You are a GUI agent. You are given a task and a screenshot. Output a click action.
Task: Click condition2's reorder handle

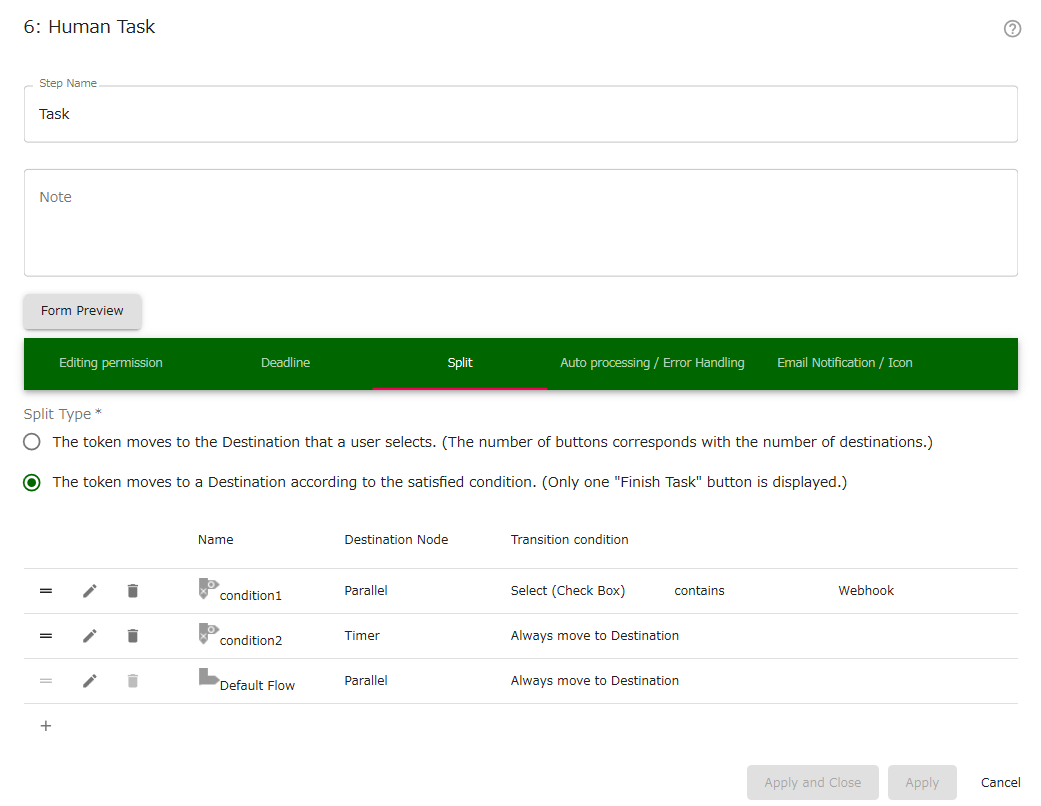click(x=45, y=635)
